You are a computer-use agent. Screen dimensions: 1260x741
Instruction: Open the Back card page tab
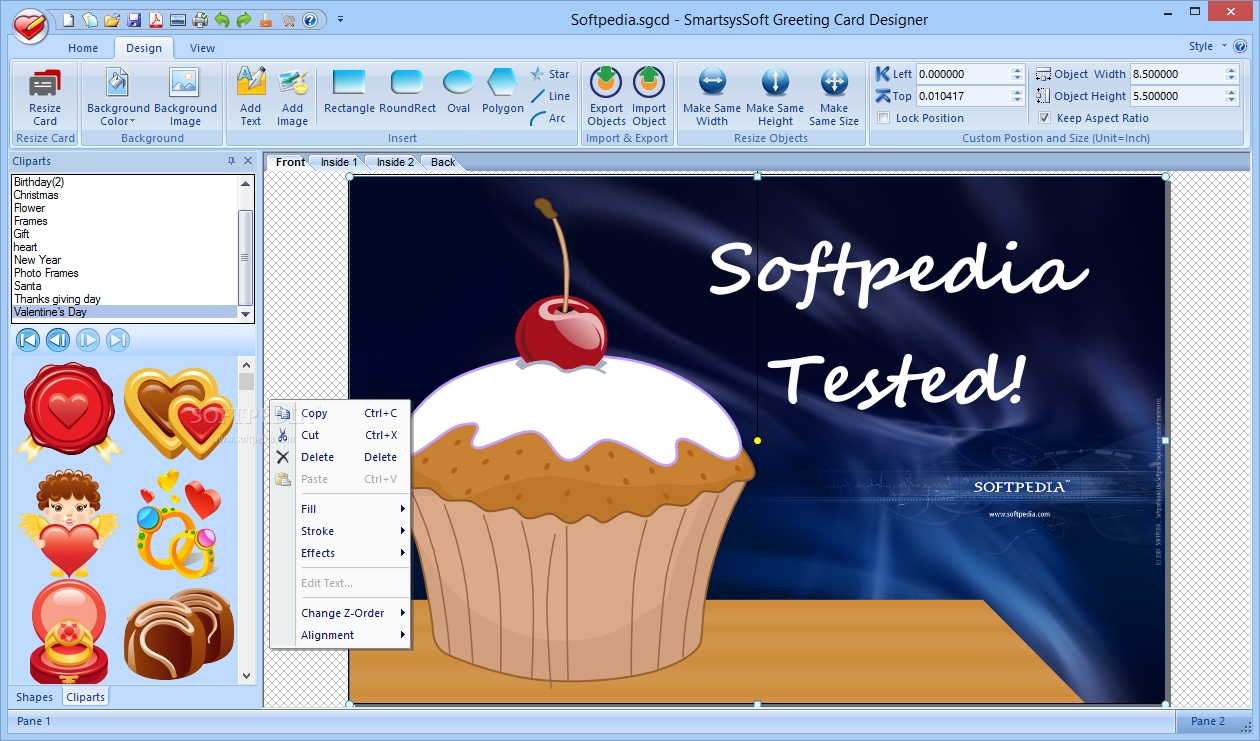(443, 162)
